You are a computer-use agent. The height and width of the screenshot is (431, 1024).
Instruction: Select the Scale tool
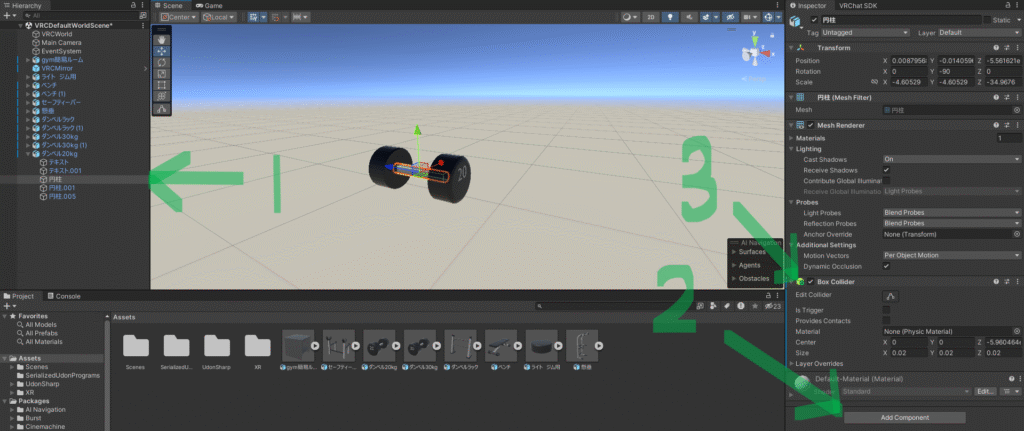click(x=162, y=73)
